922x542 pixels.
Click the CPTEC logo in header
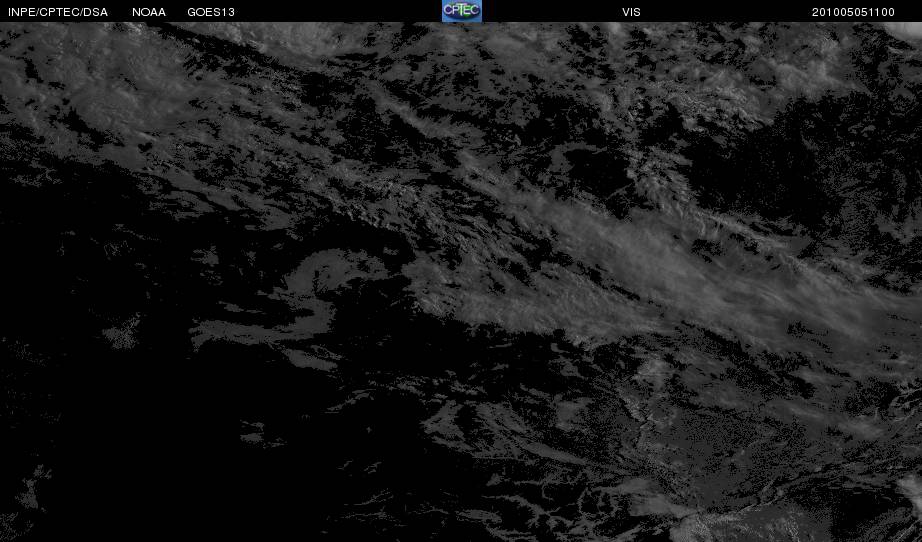tap(462, 11)
